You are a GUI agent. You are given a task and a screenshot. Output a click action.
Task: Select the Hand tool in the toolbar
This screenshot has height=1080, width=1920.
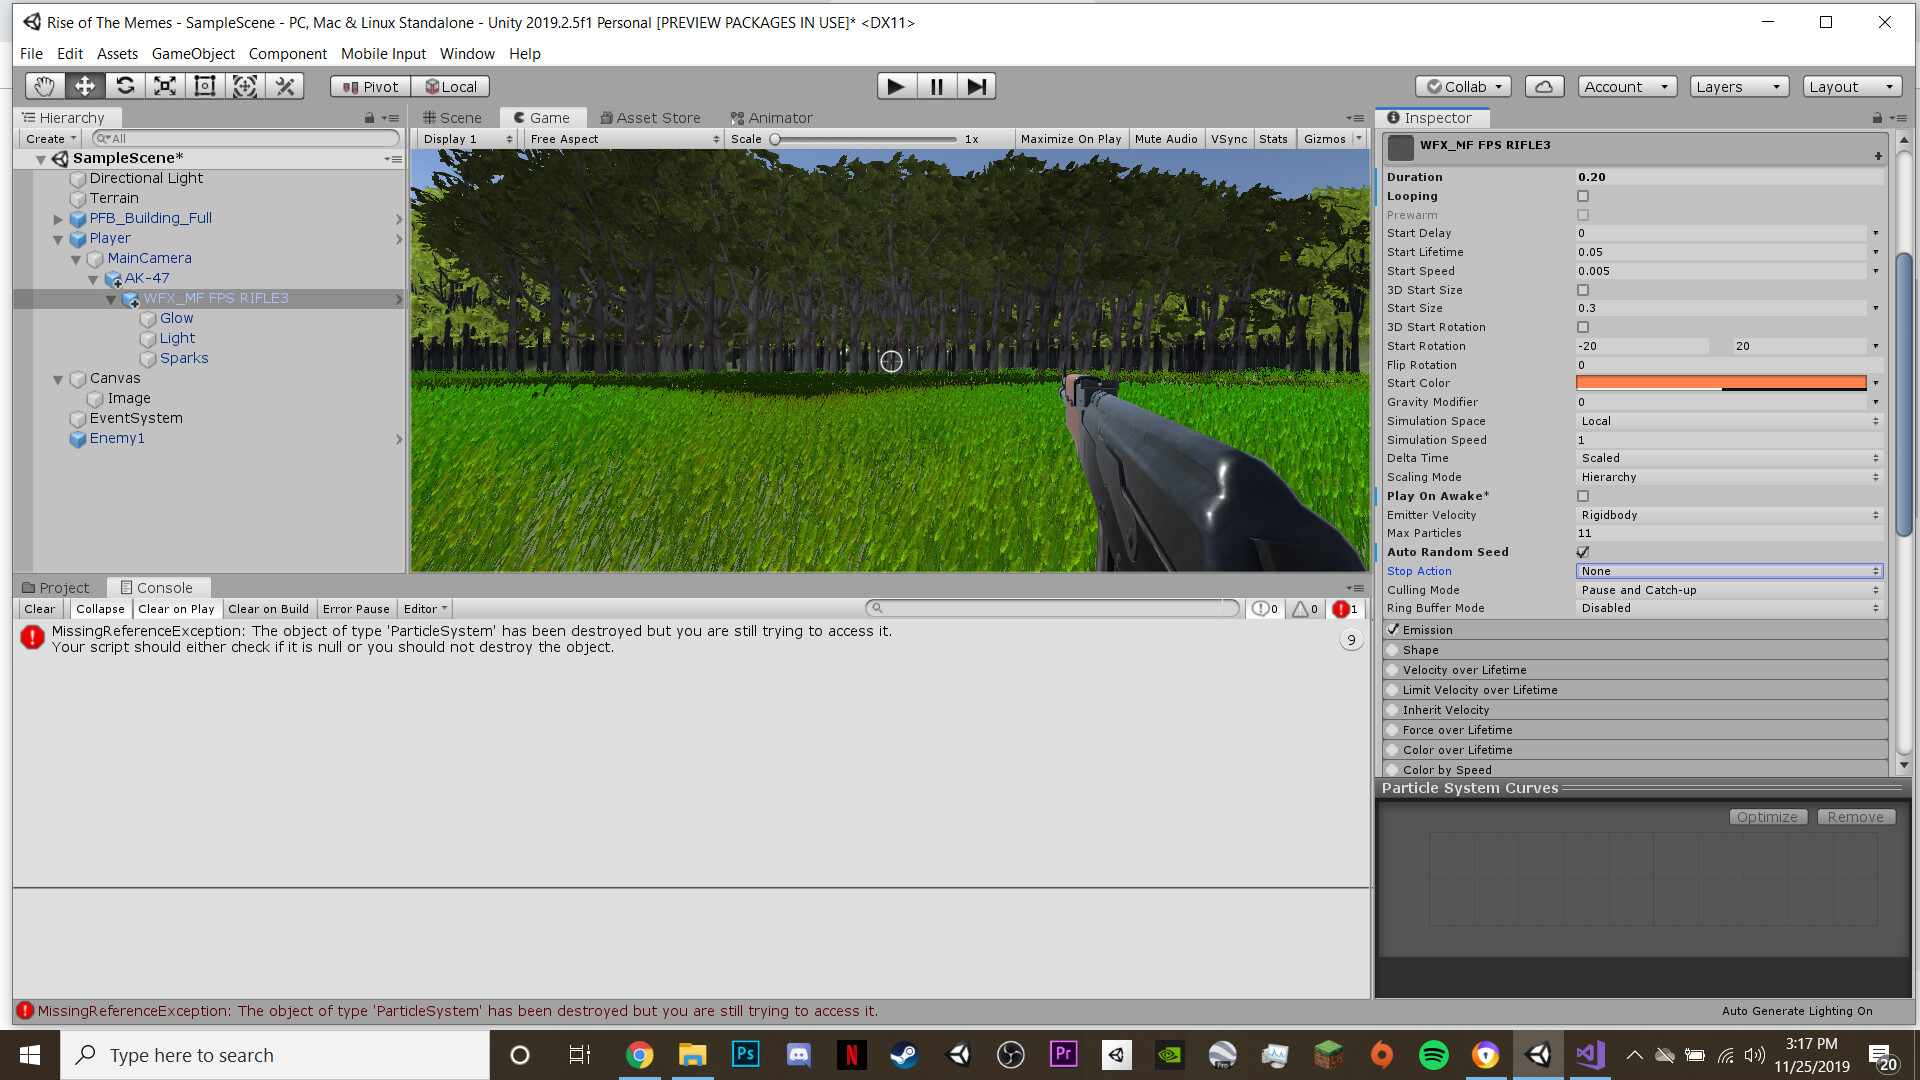tap(44, 86)
